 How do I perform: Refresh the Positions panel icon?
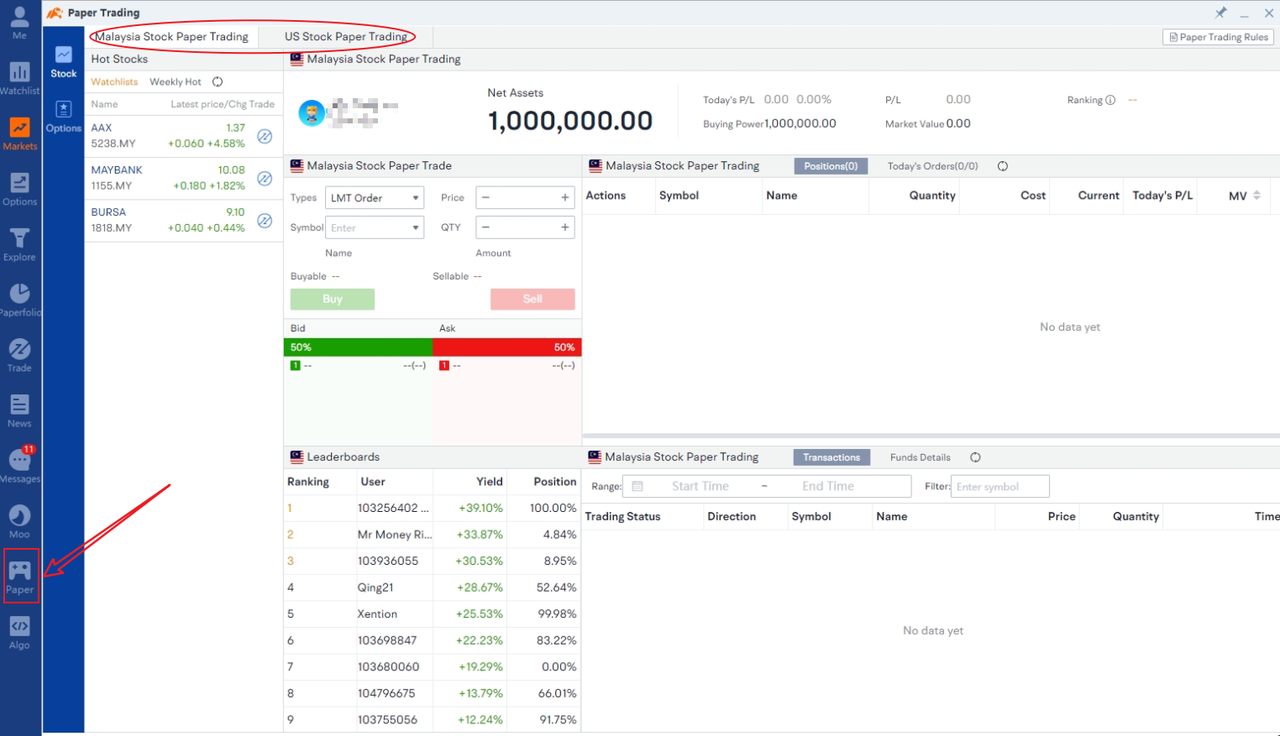(1002, 166)
